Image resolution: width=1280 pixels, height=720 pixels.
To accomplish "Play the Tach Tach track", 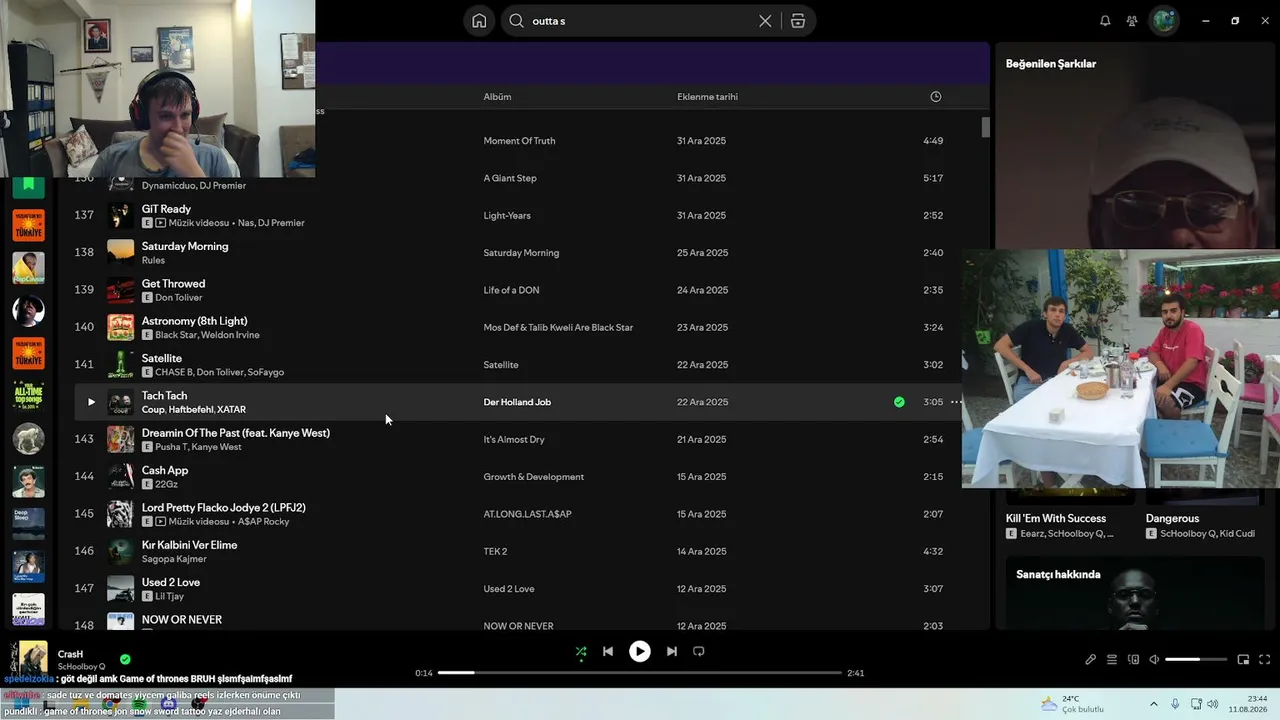I will 91,402.
